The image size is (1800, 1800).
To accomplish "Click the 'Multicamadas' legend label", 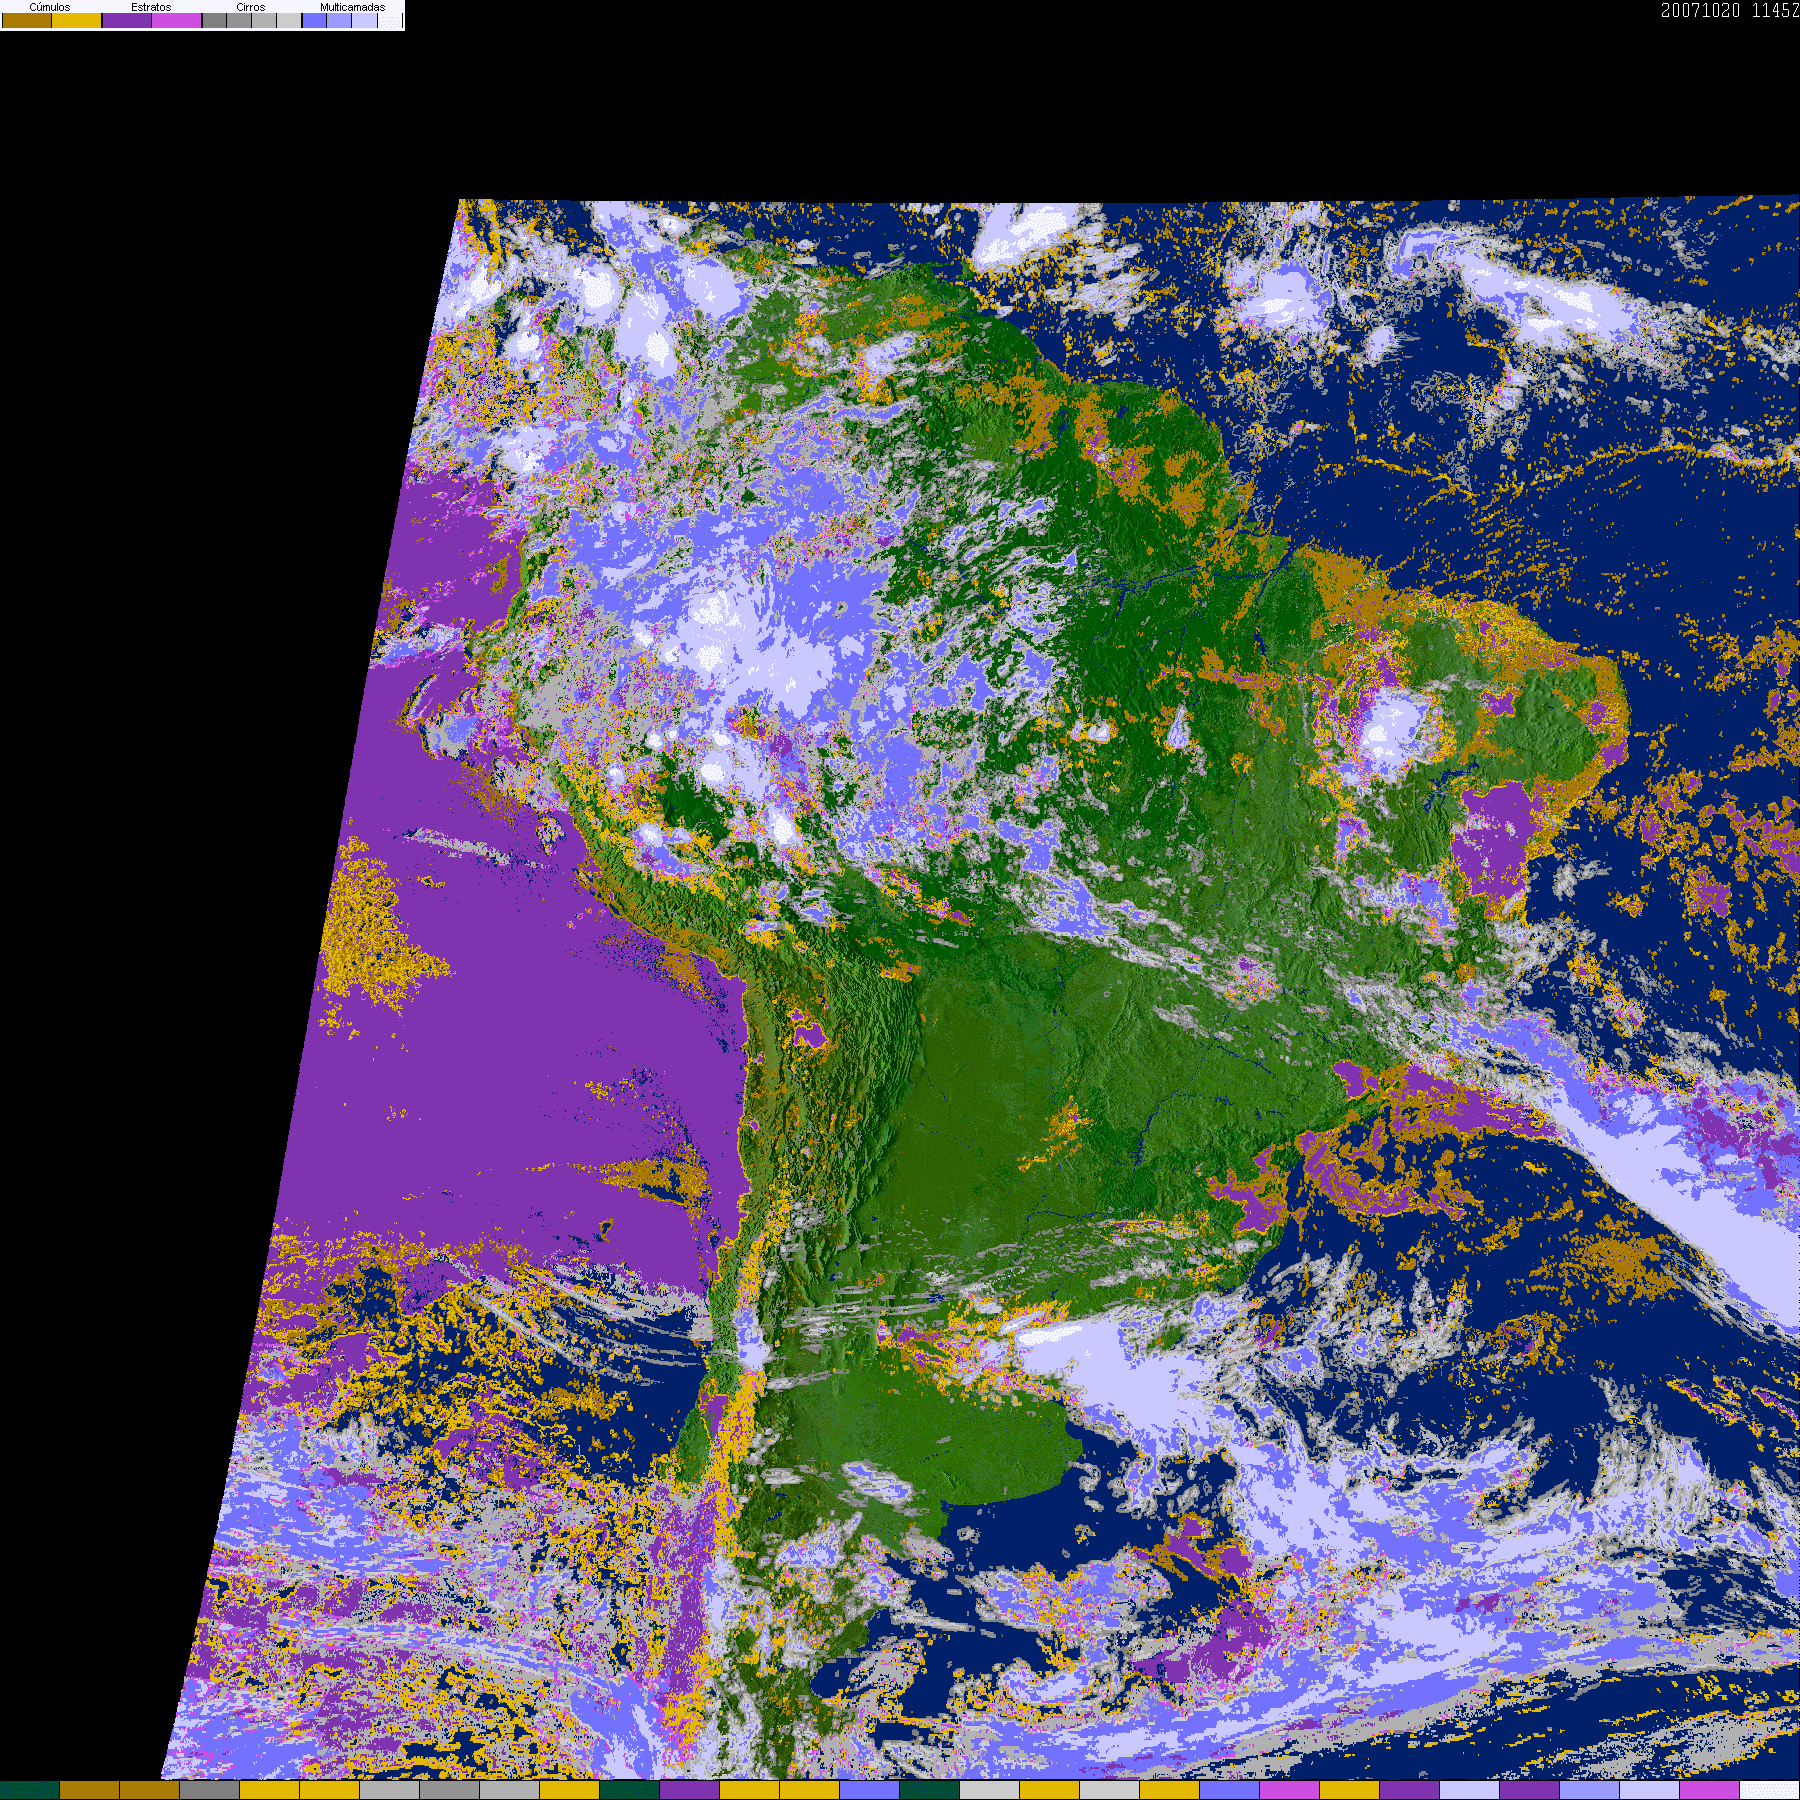I will [x=352, y=7].
